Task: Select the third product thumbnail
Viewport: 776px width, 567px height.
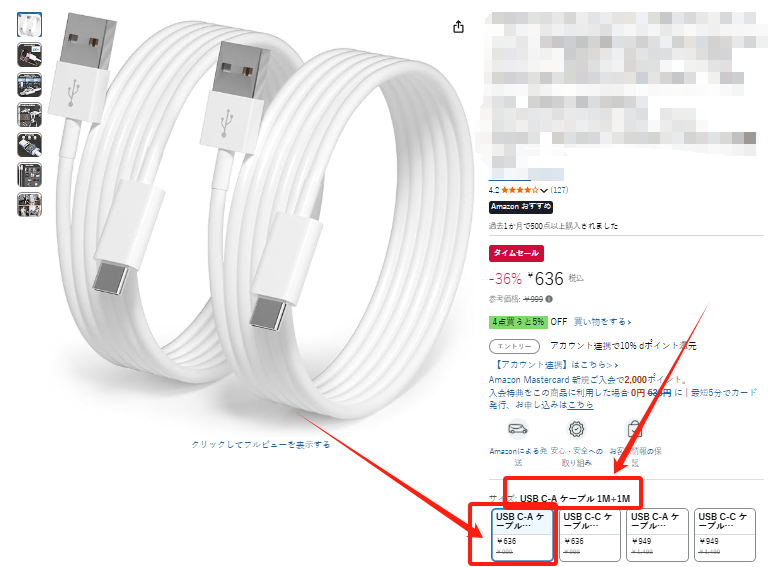Action: (x=30, y=85)
